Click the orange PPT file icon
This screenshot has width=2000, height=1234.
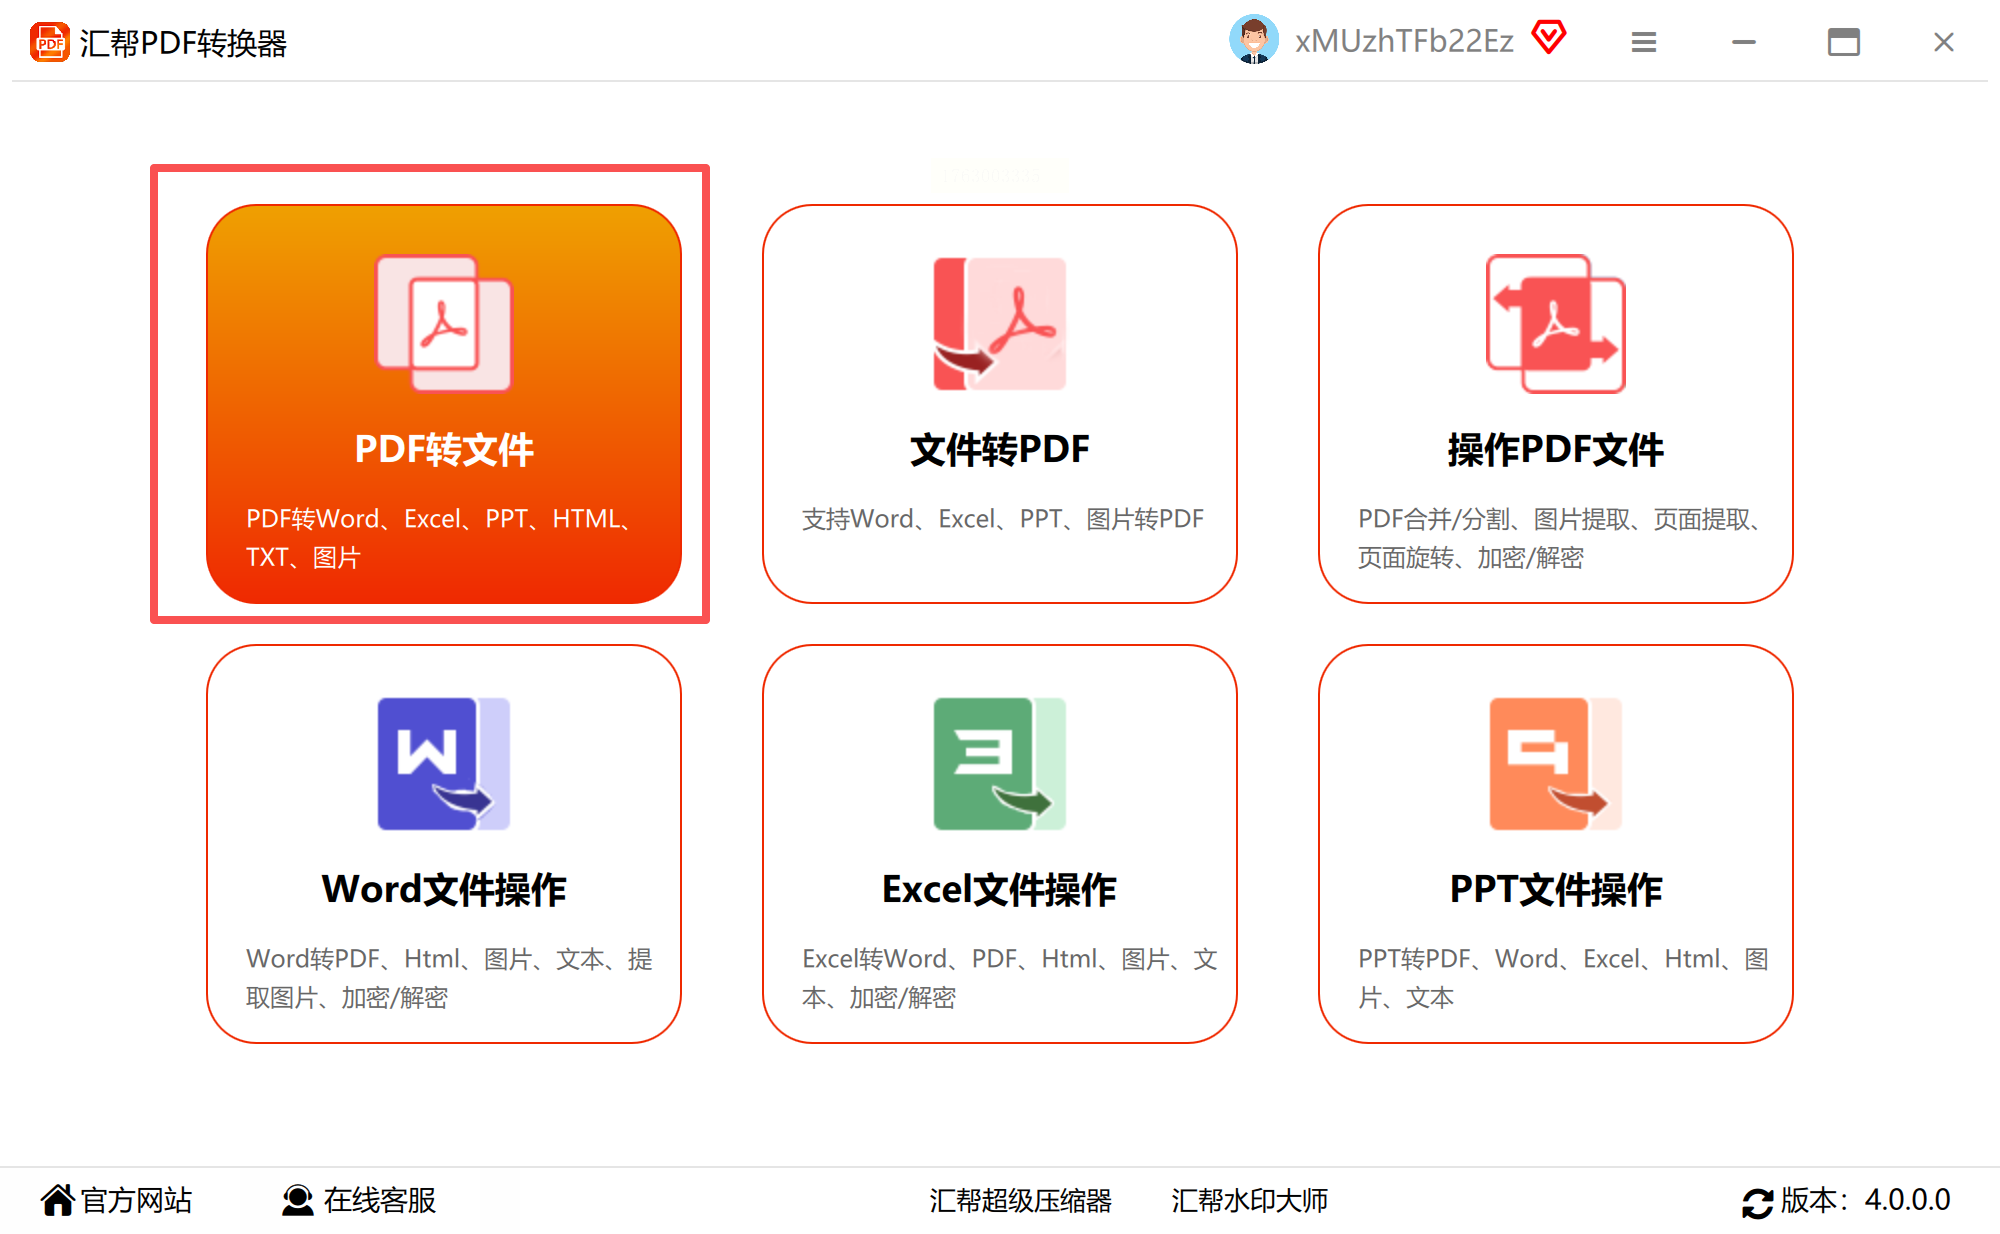point(1555,763)
